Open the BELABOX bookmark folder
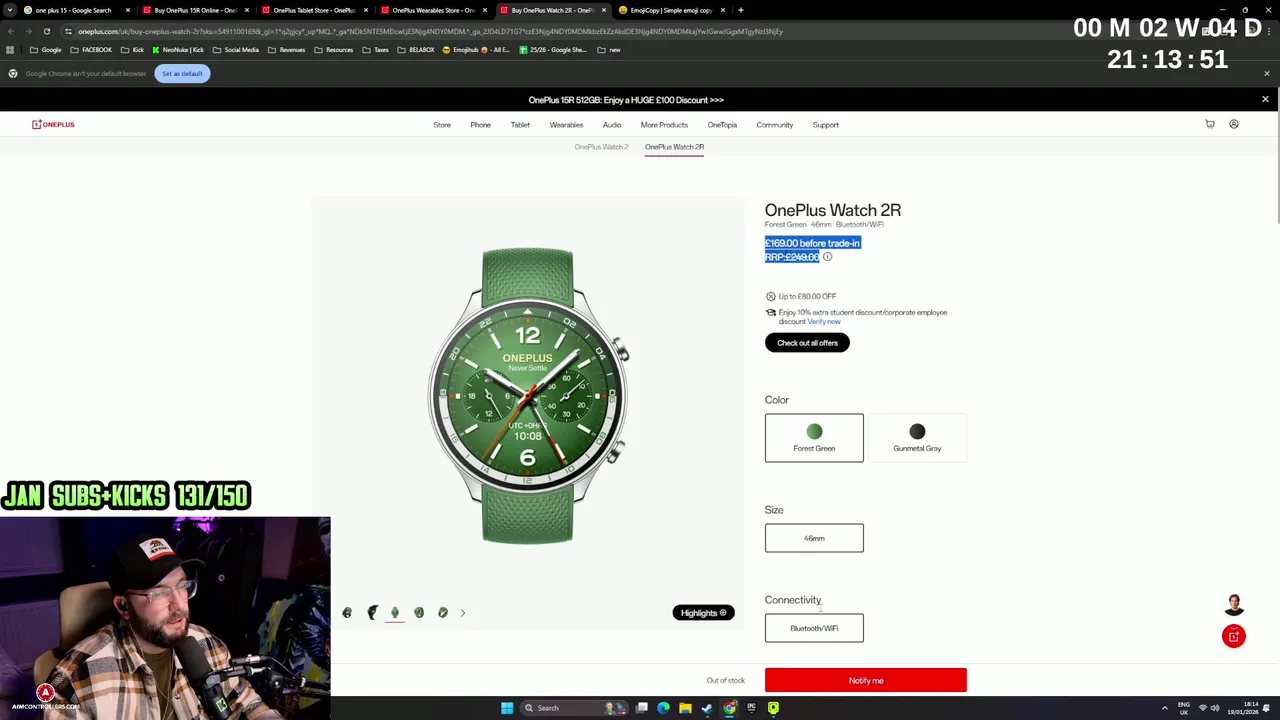This screenshot has height=720, width=1280. [x=416, y=50]
